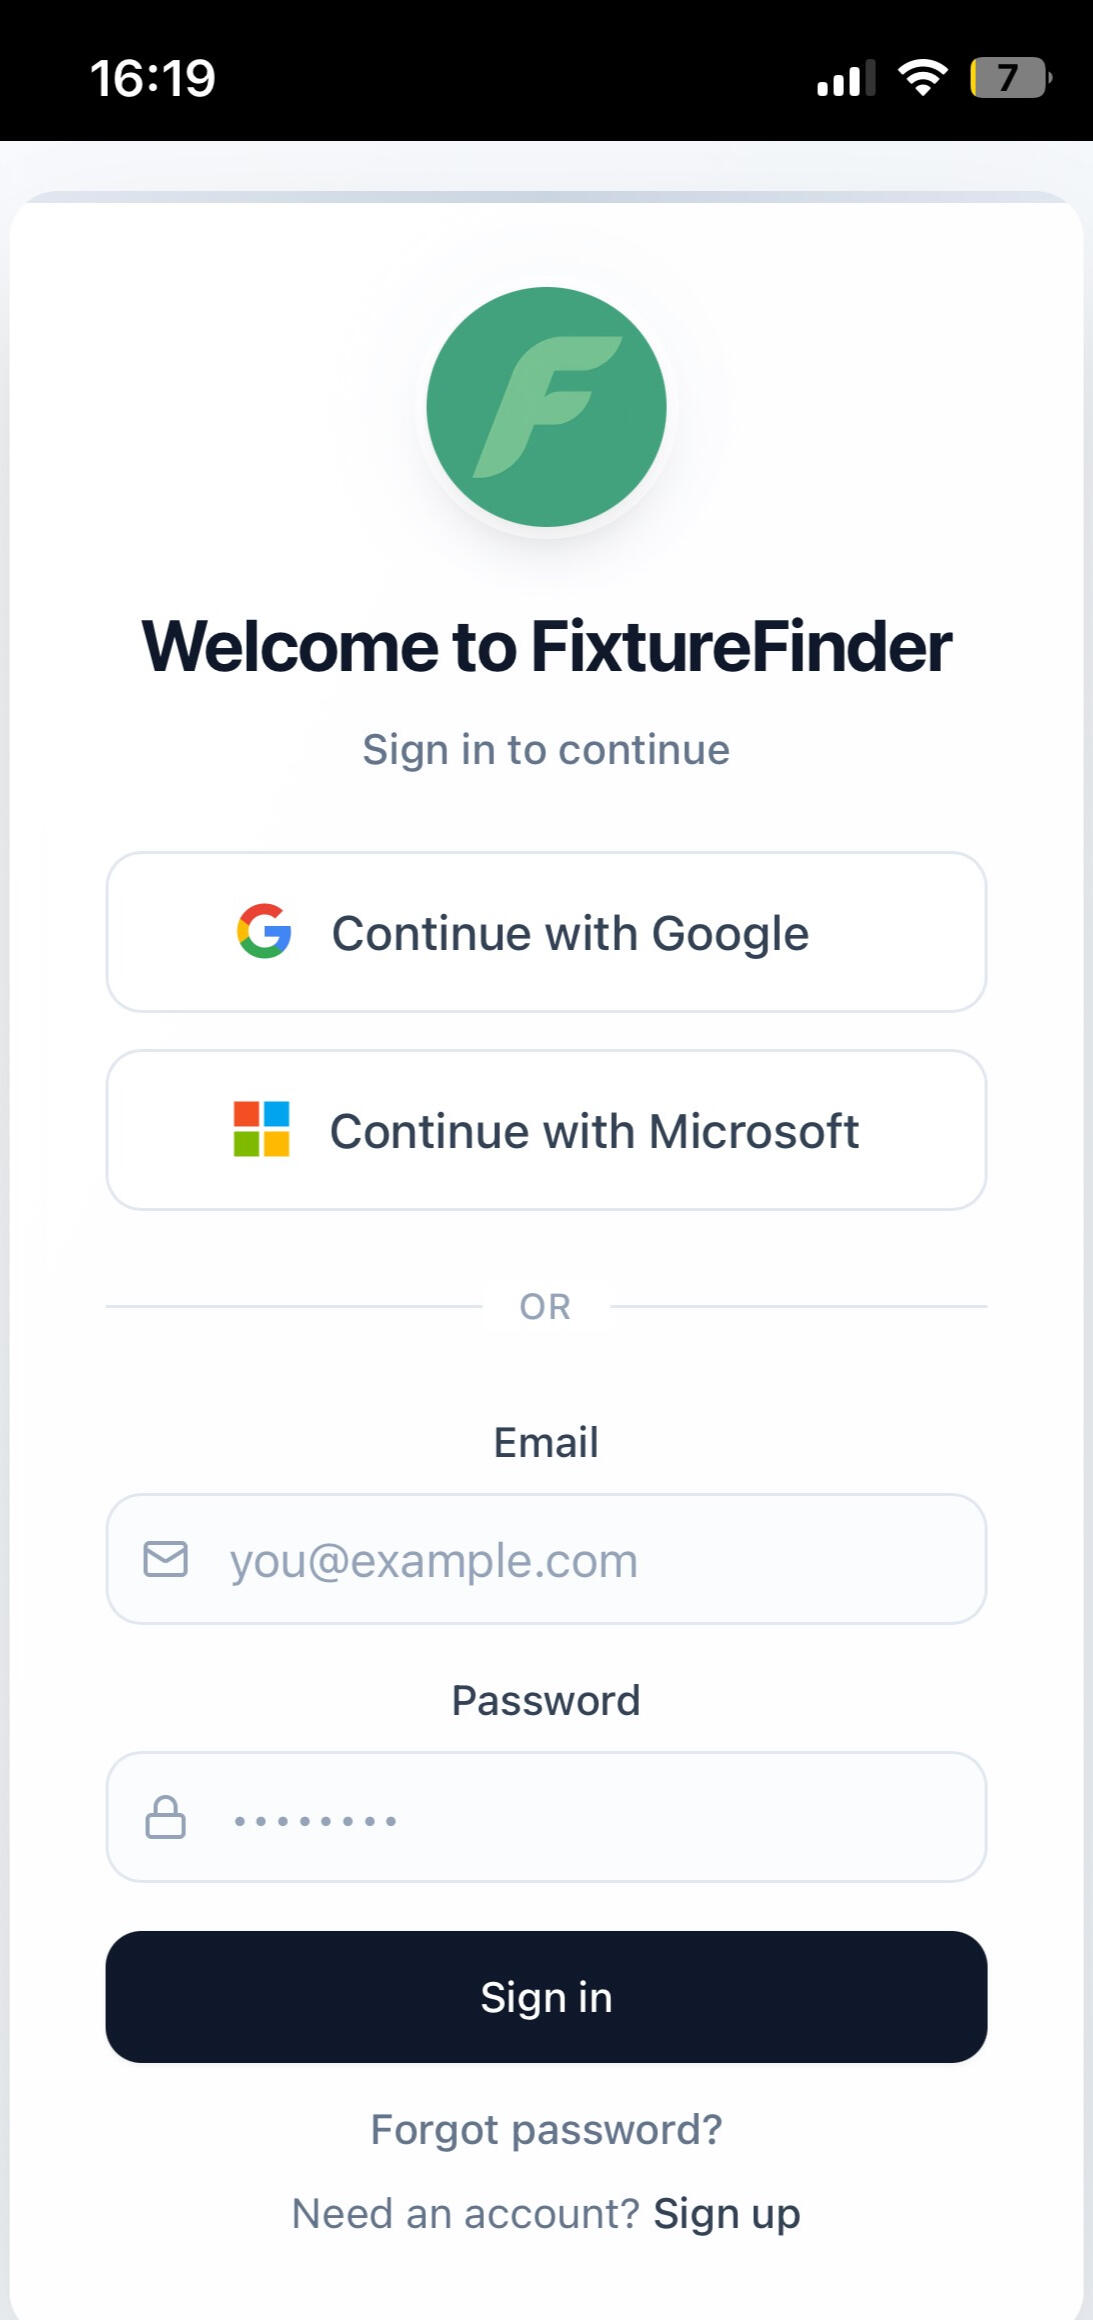Click the Sign in to continue subtitle
This screenshot has width=1093, height=2320.
(546, 750)
